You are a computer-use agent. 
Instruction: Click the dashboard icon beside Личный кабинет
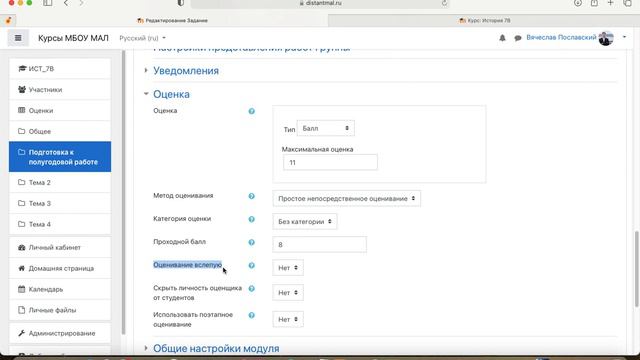coord(22,247)
